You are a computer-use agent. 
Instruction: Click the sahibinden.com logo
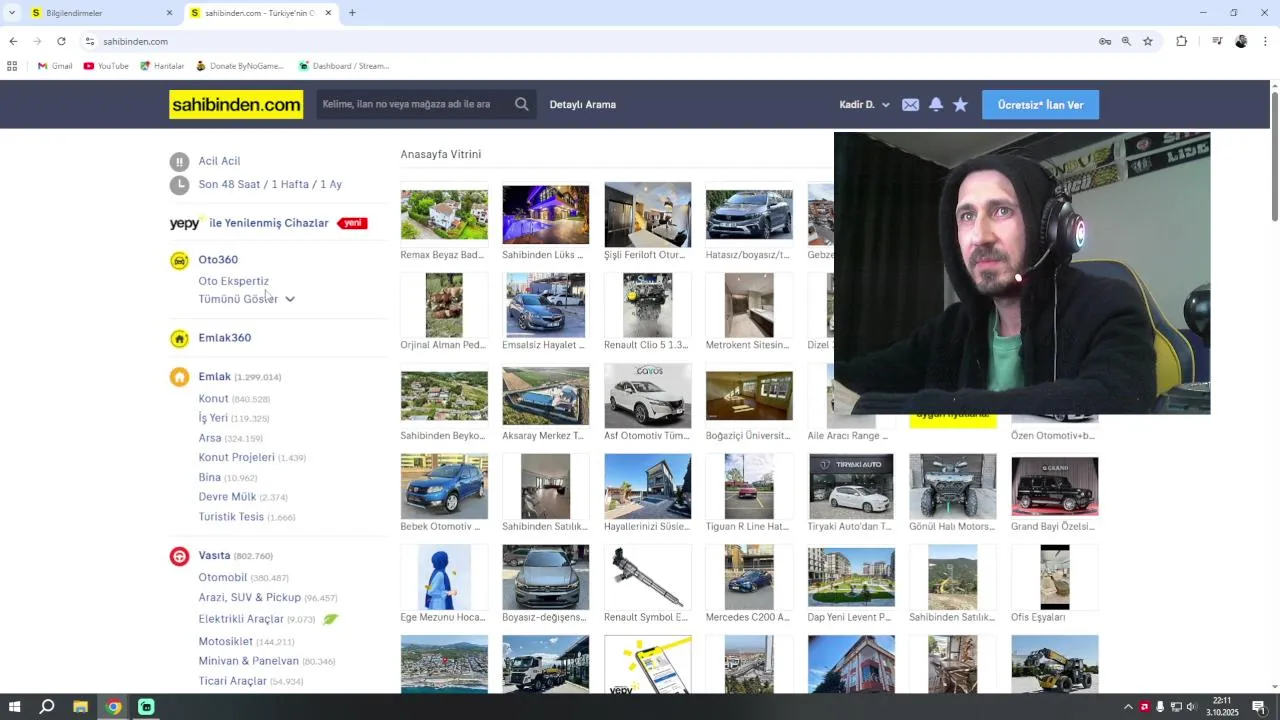click(236, 105)
